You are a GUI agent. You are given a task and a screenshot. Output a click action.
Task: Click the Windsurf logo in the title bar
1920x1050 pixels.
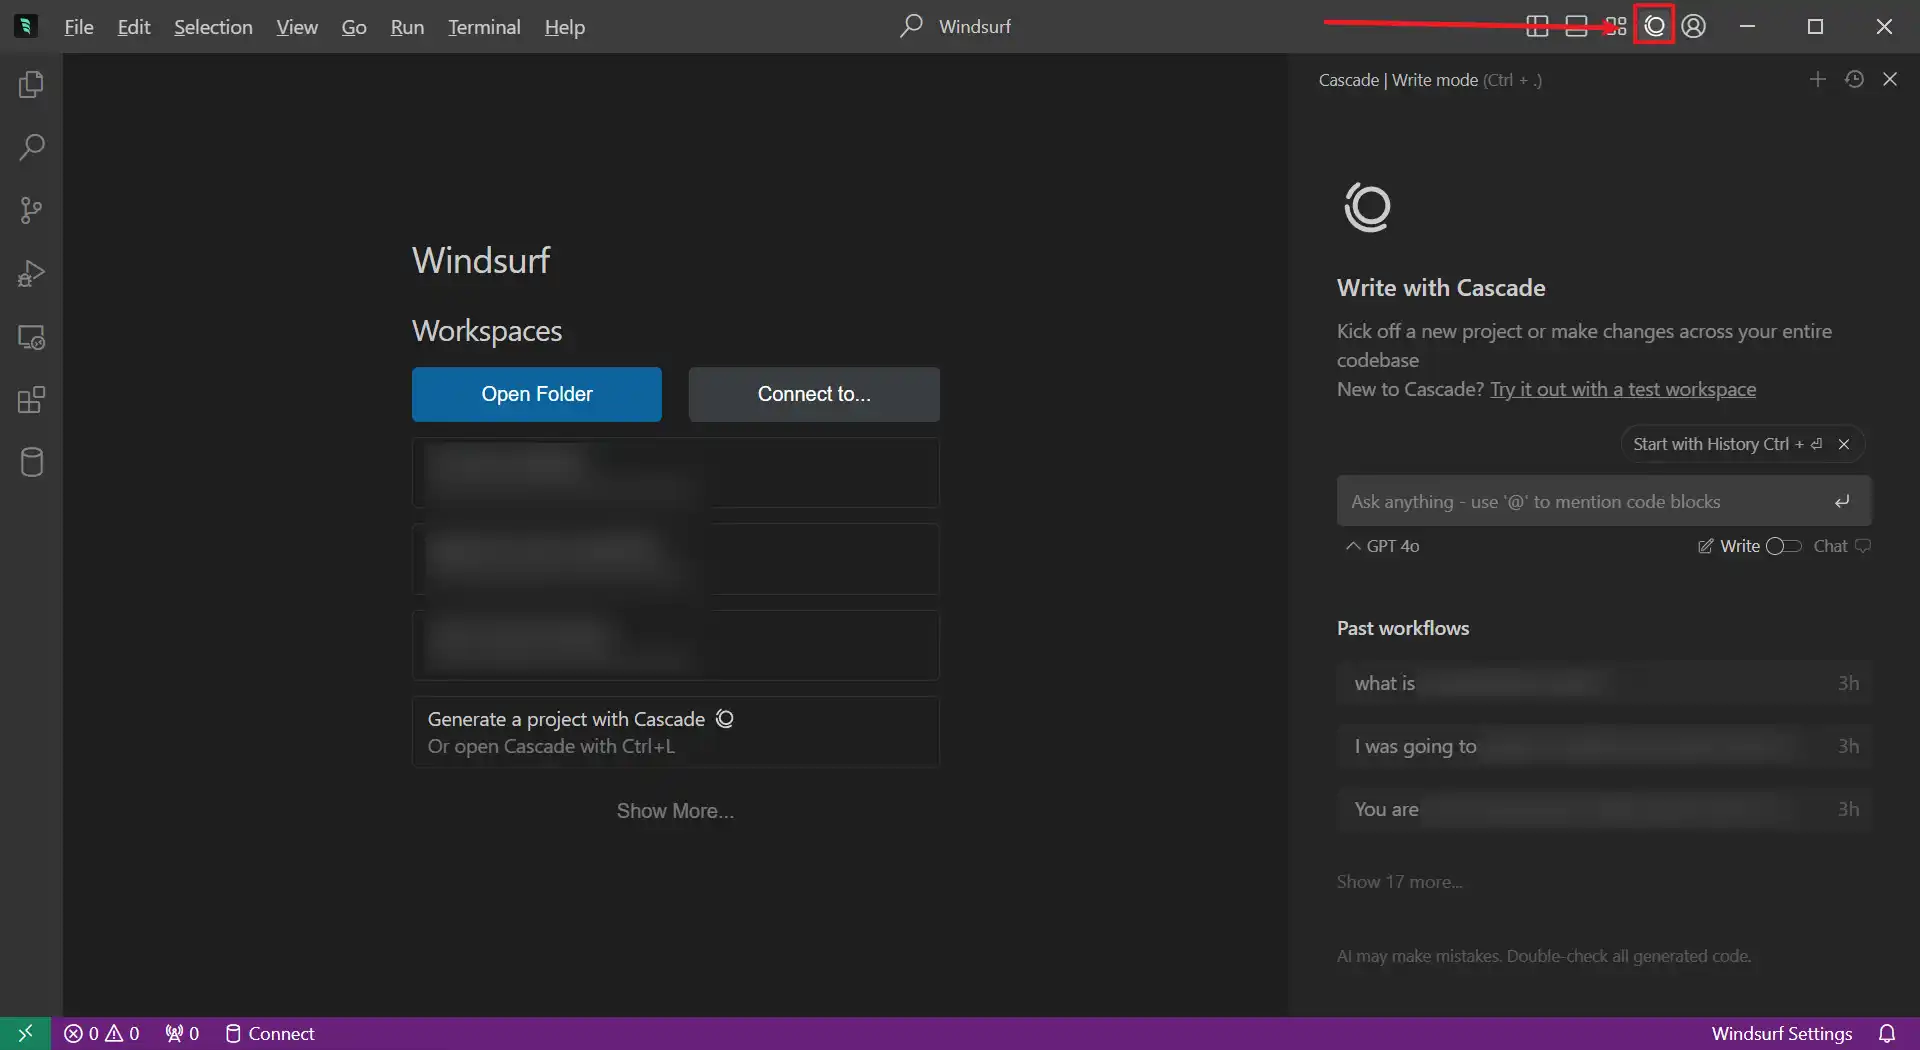pos(26,26)
